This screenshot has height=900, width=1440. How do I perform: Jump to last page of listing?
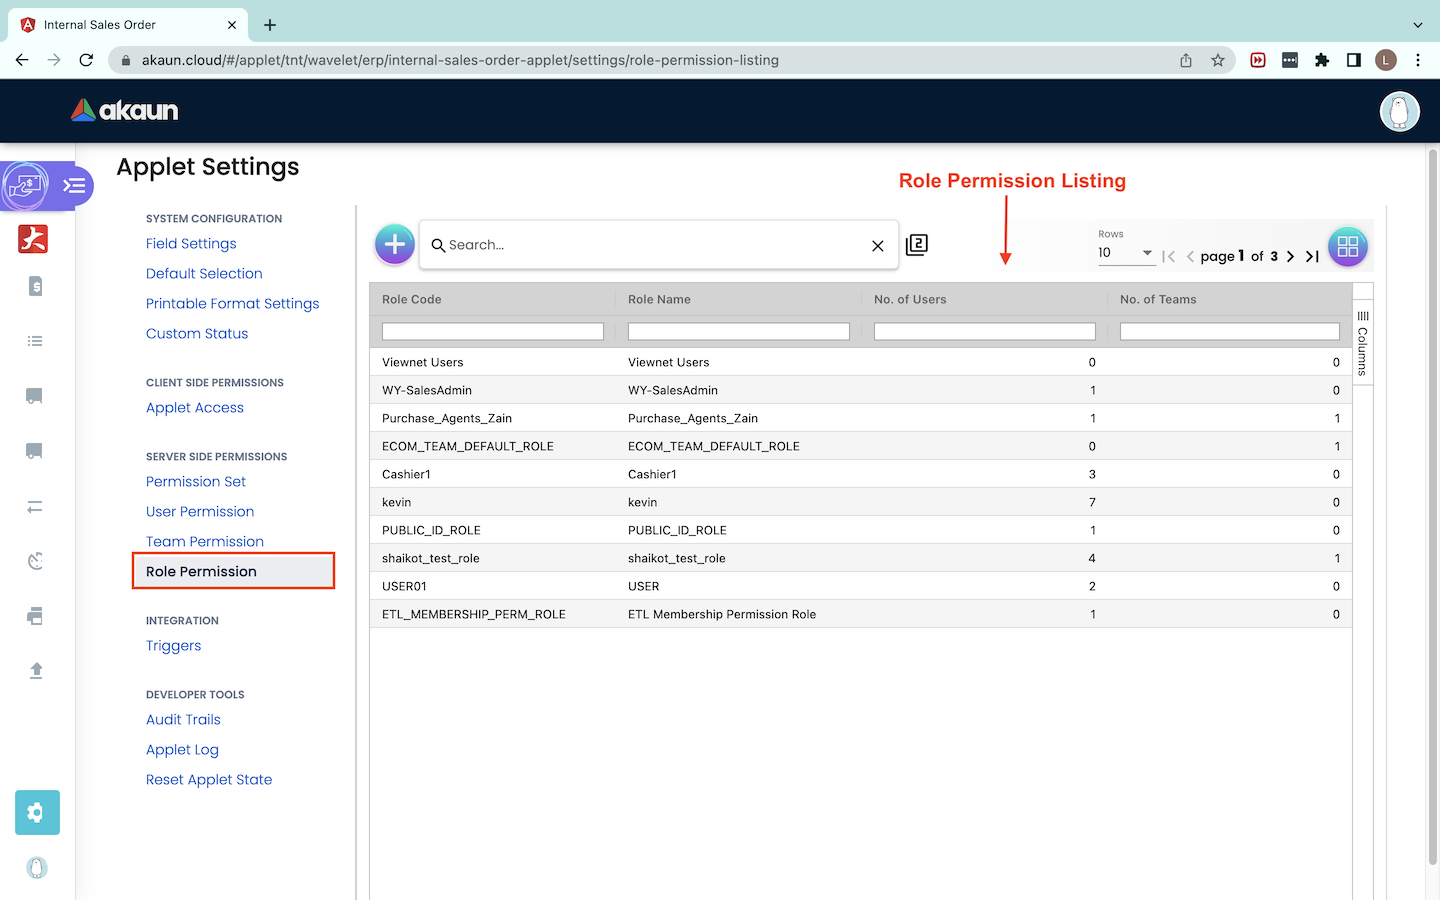[x=1312, y=257]
